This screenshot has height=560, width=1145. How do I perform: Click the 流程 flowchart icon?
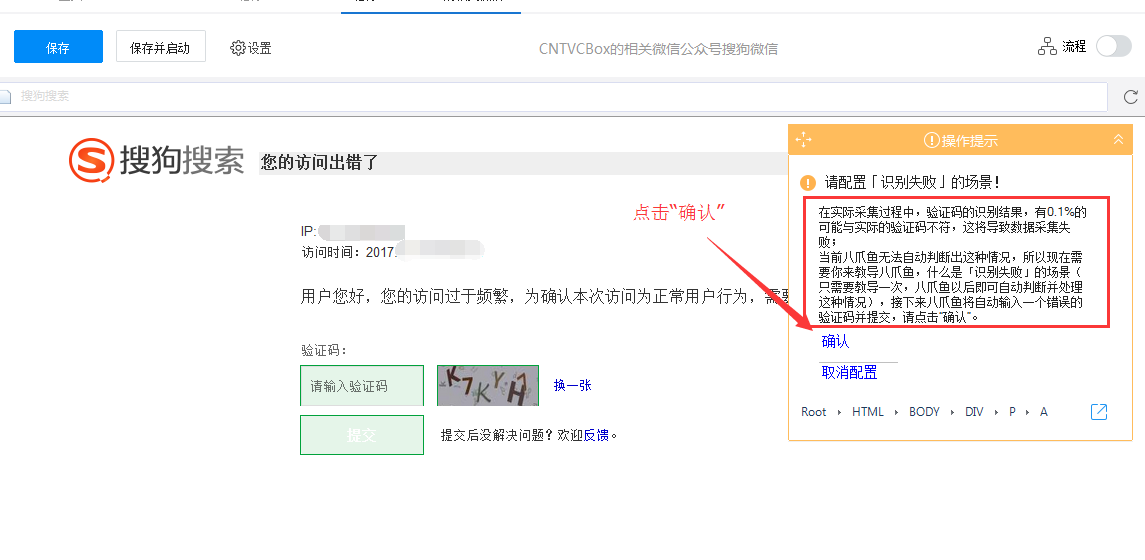pyautogui.click(x=1047, y=47)
